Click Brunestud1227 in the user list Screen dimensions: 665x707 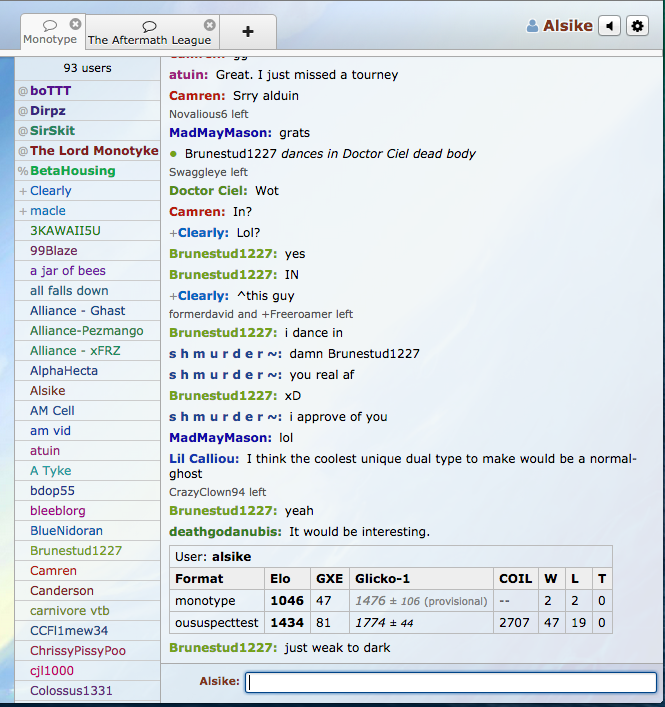(x=88, y=551)
